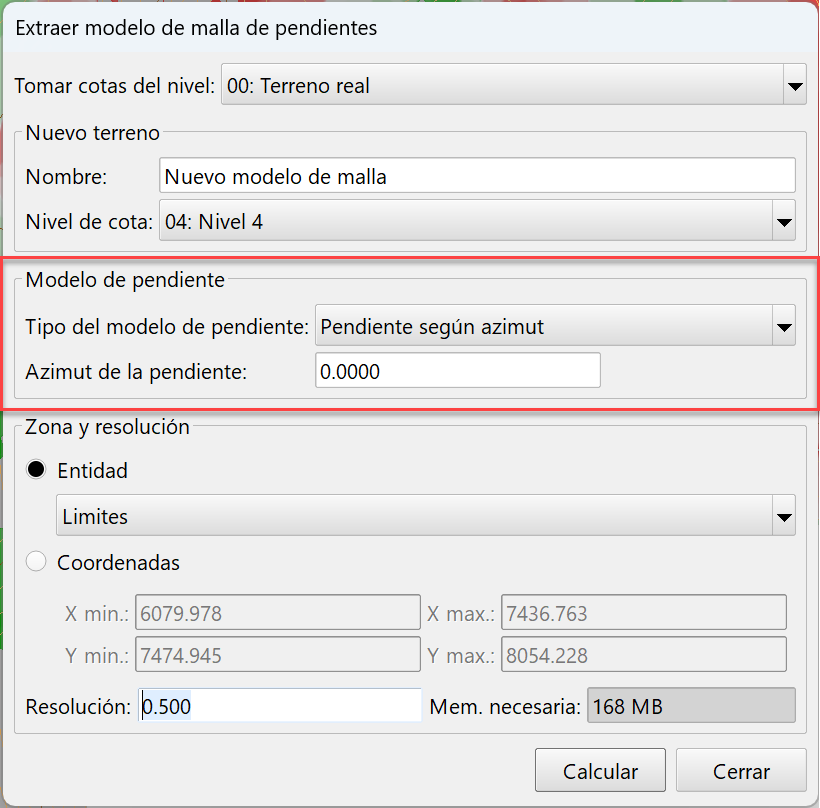Select the Coordenadas radio button
The image size is (820, 808).
pos(36,562)
